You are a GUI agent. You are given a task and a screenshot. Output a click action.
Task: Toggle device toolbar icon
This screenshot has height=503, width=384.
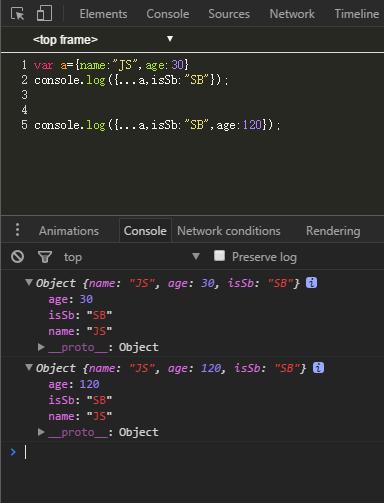coord(44,14)
